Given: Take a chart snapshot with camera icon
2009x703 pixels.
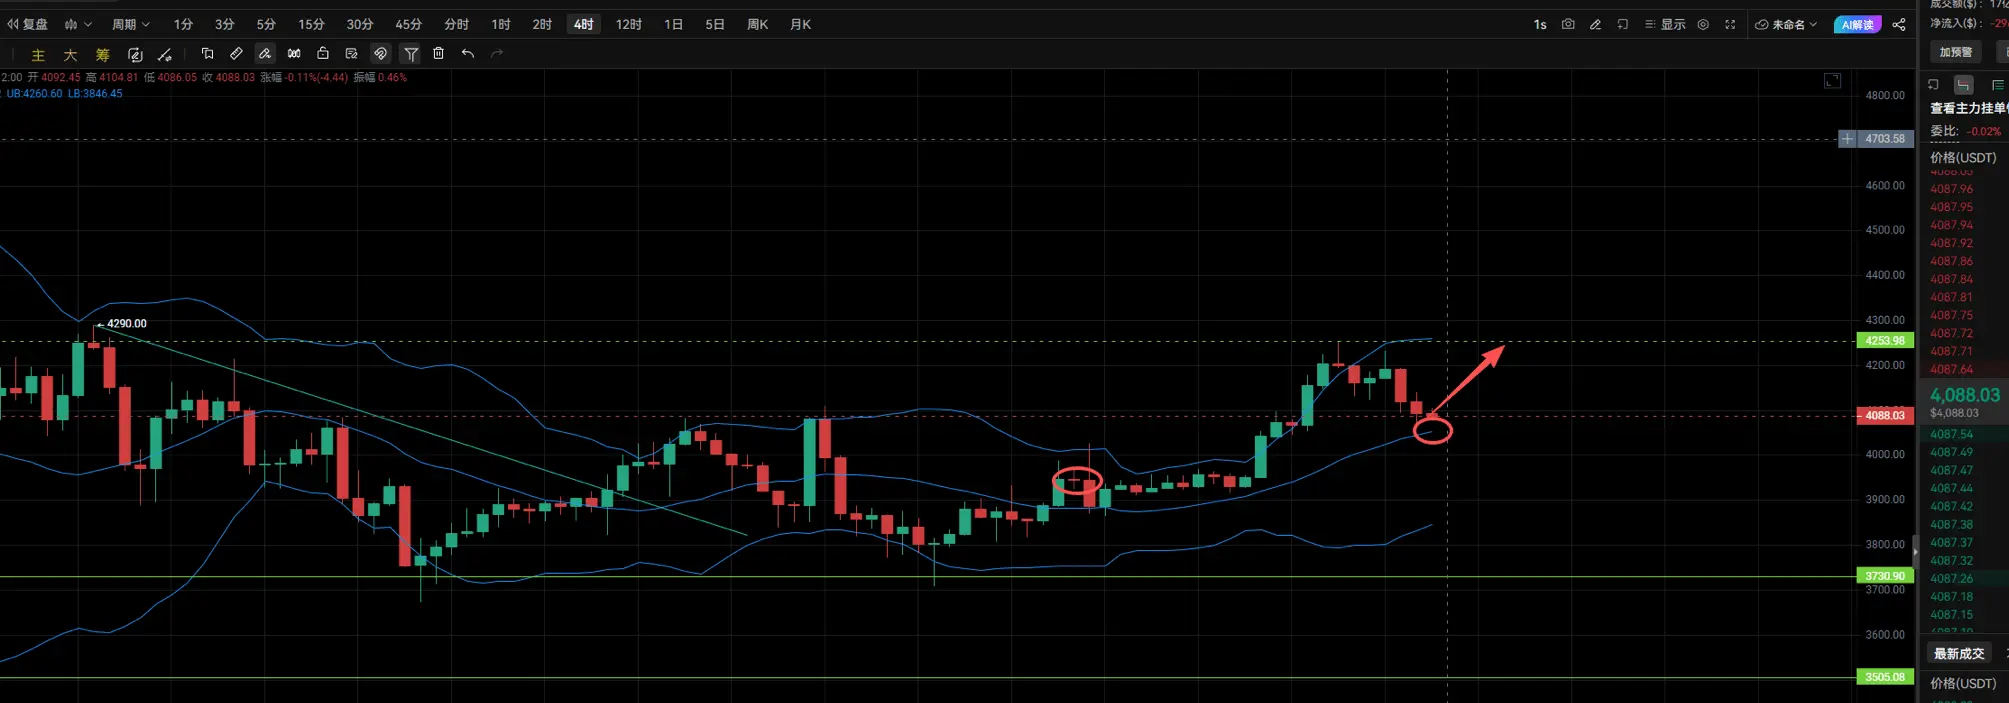Looking at the screenshot, I should coord(1568,24).
